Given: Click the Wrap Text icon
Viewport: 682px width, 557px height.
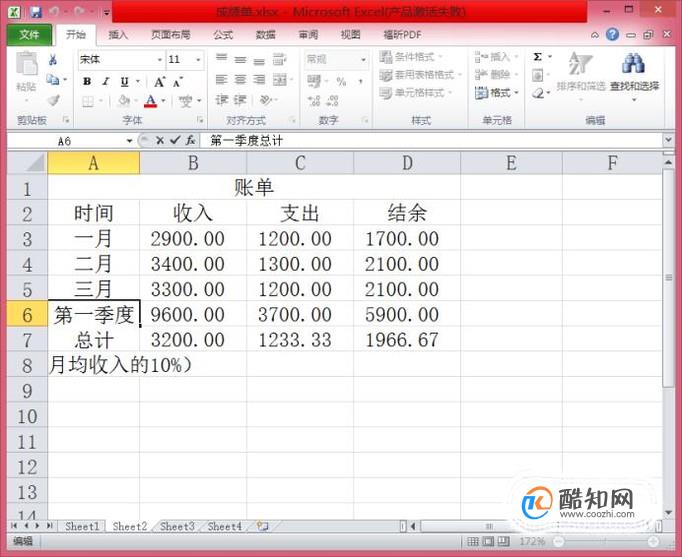Looking at the screenshot, I should pyautogui.click(x=279, y=59).
